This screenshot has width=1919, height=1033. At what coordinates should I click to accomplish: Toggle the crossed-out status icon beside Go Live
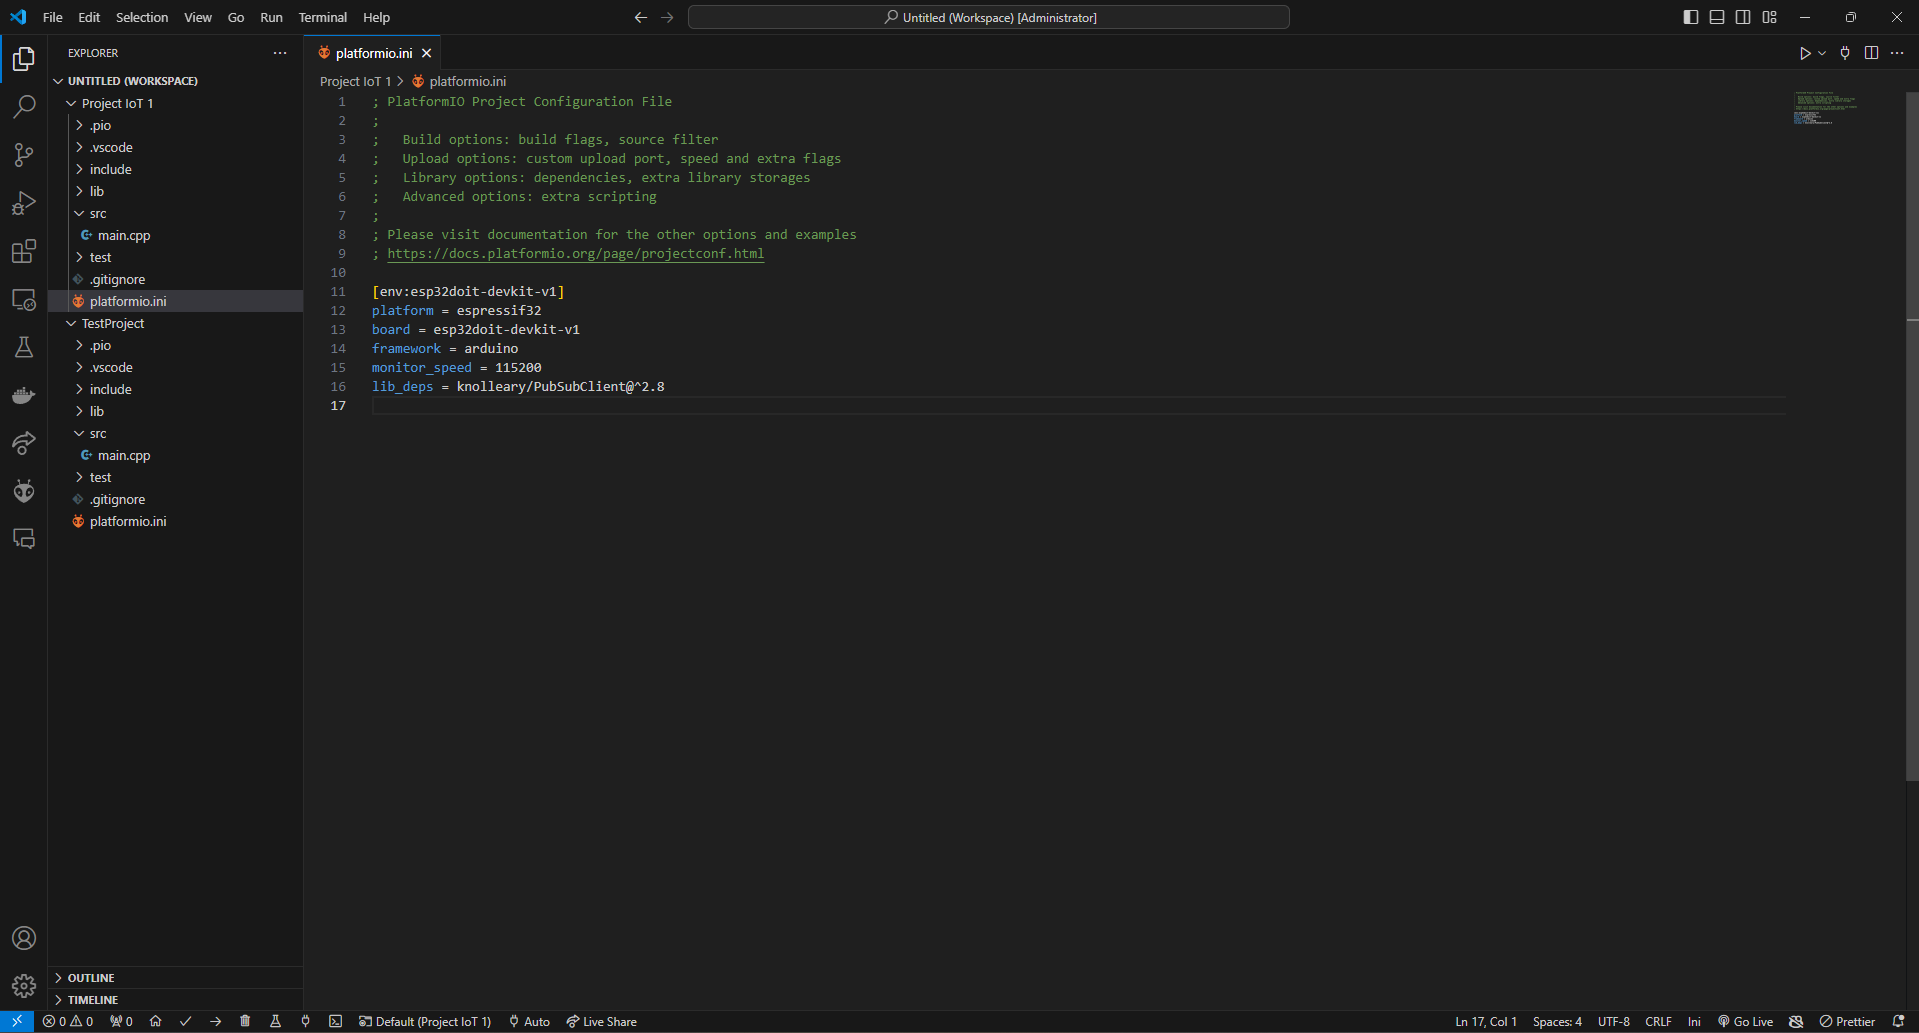pos(1796,1021)
